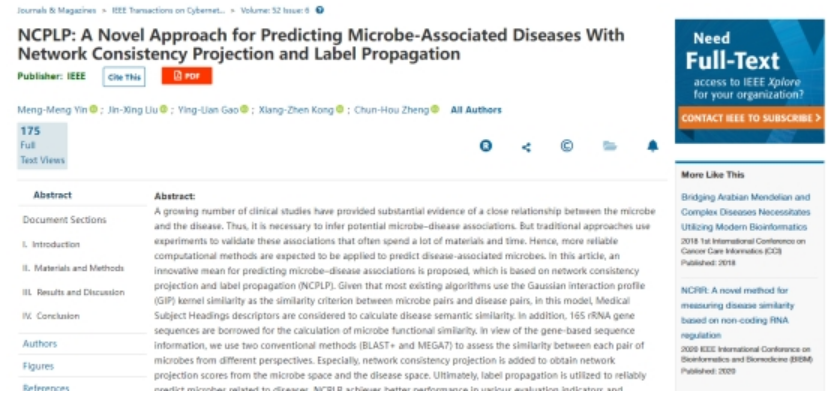Open the Figures section in sidebar
Viewport: 827px width, 404px height.
coord(38,366)
